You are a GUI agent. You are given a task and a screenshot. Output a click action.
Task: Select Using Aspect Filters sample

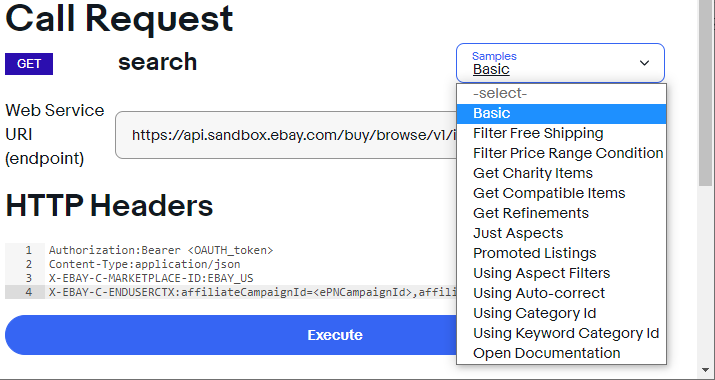561,273
